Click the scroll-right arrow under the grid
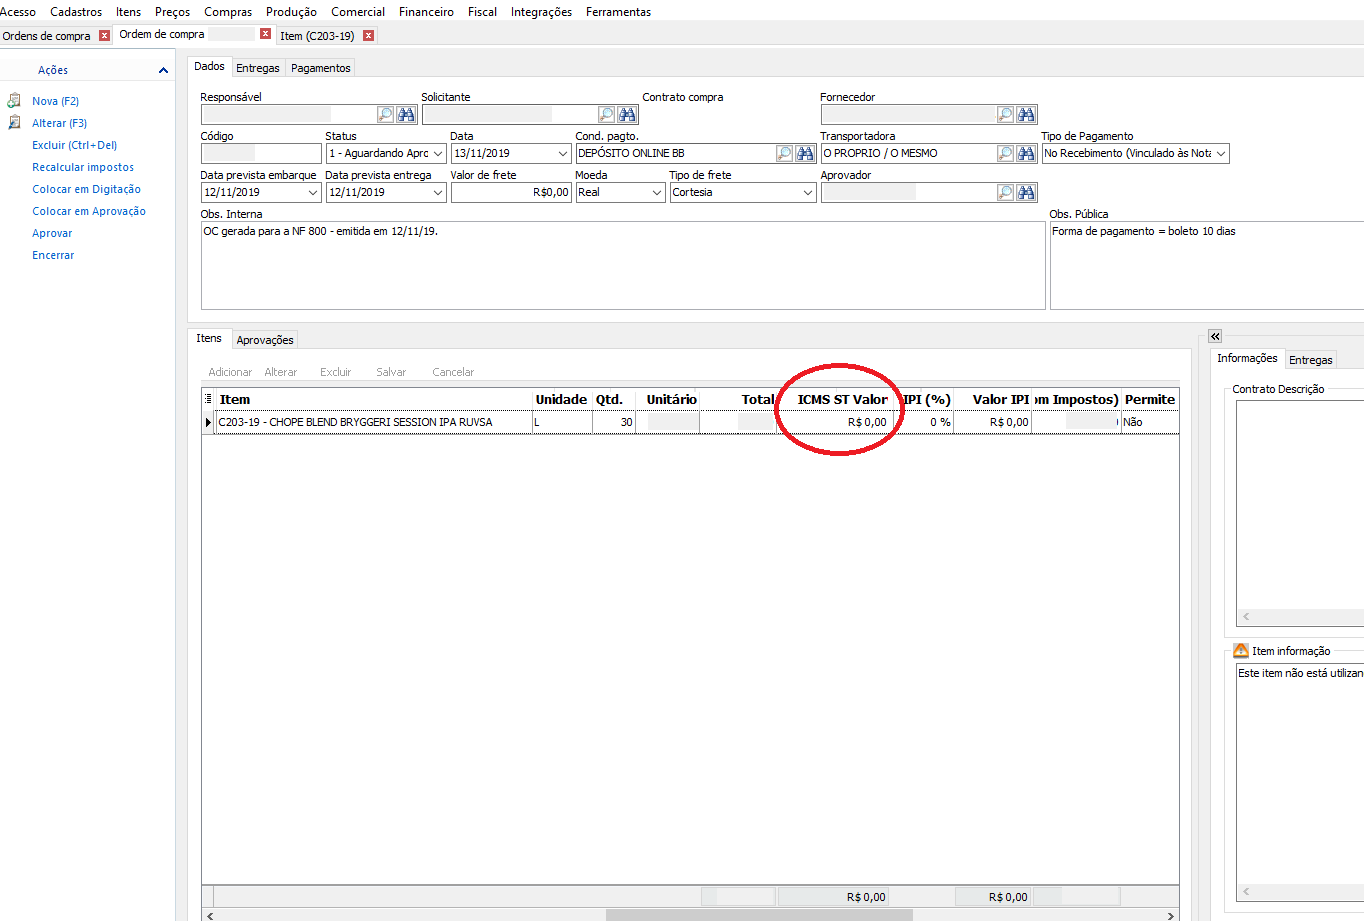 click(x=1171, y=915)
